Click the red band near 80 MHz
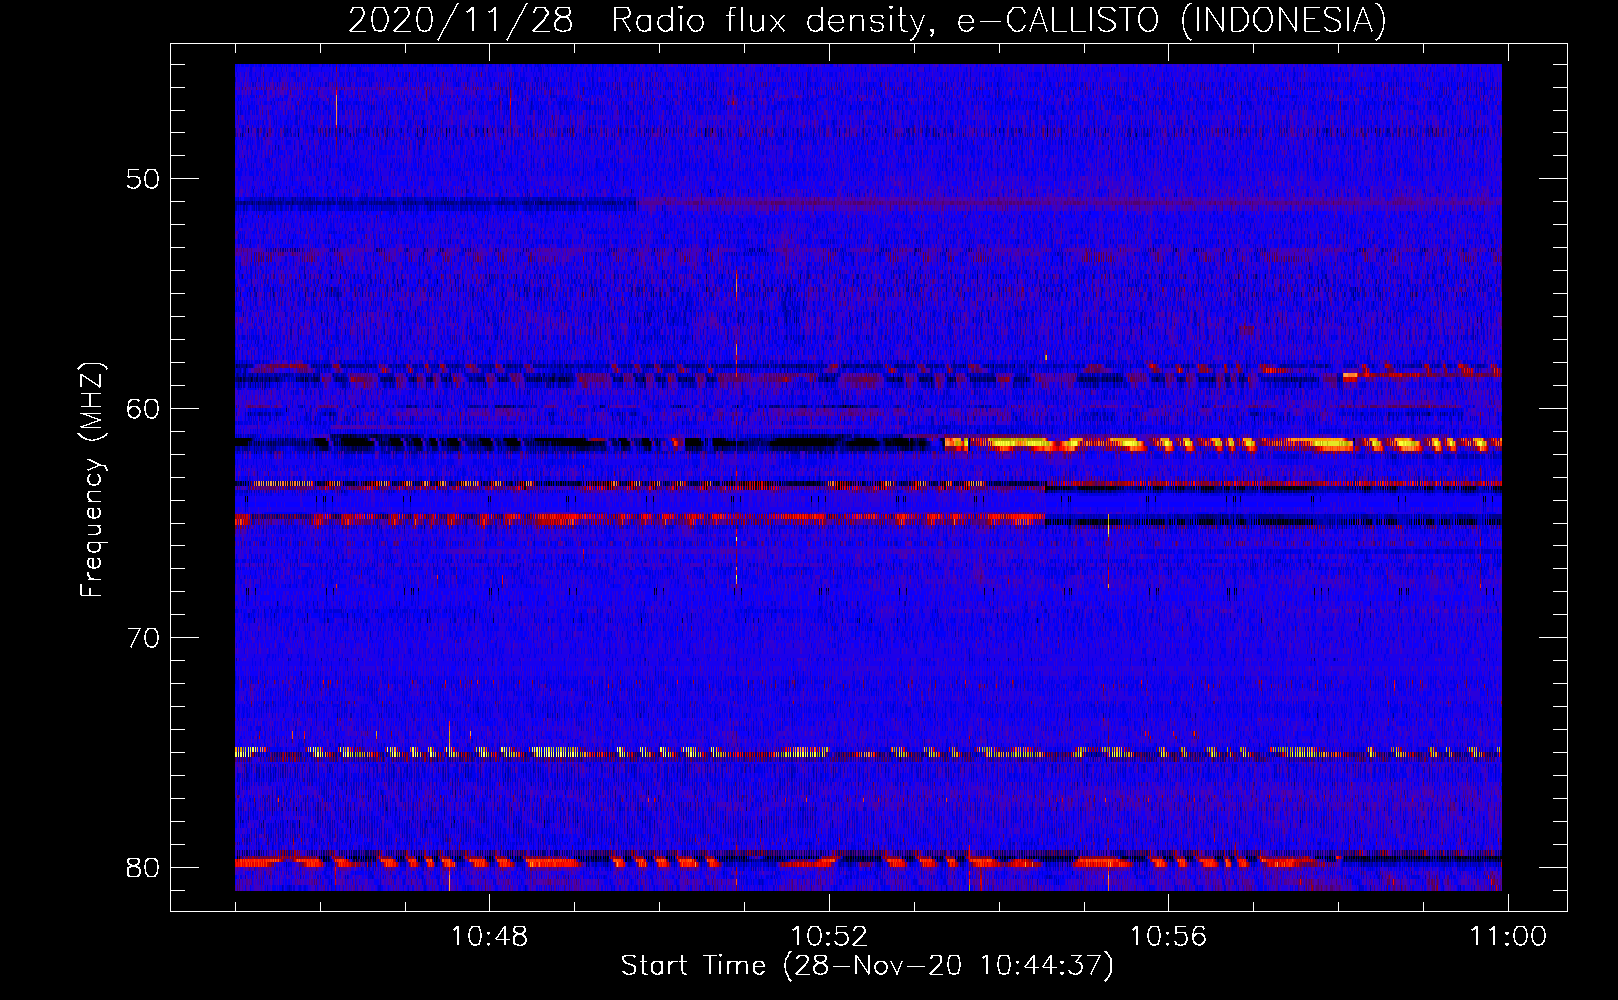Screen dimensions: 1618x1000 click(x=787, y=861)
